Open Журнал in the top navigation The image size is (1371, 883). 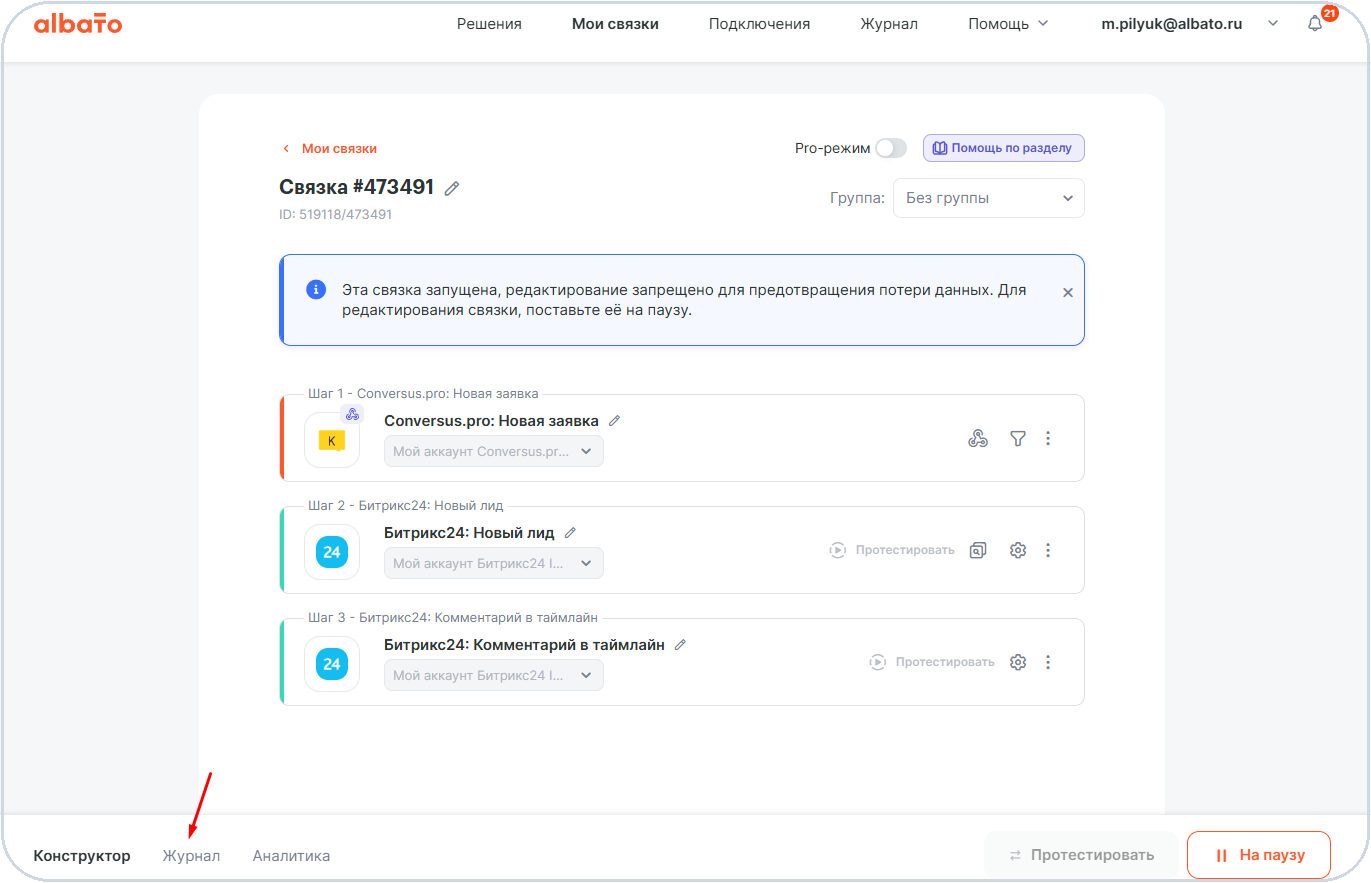coord(889,24)
